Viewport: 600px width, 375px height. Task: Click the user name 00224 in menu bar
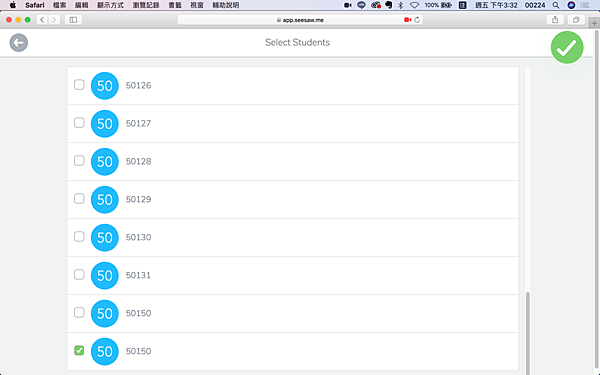tap(535, 5)
